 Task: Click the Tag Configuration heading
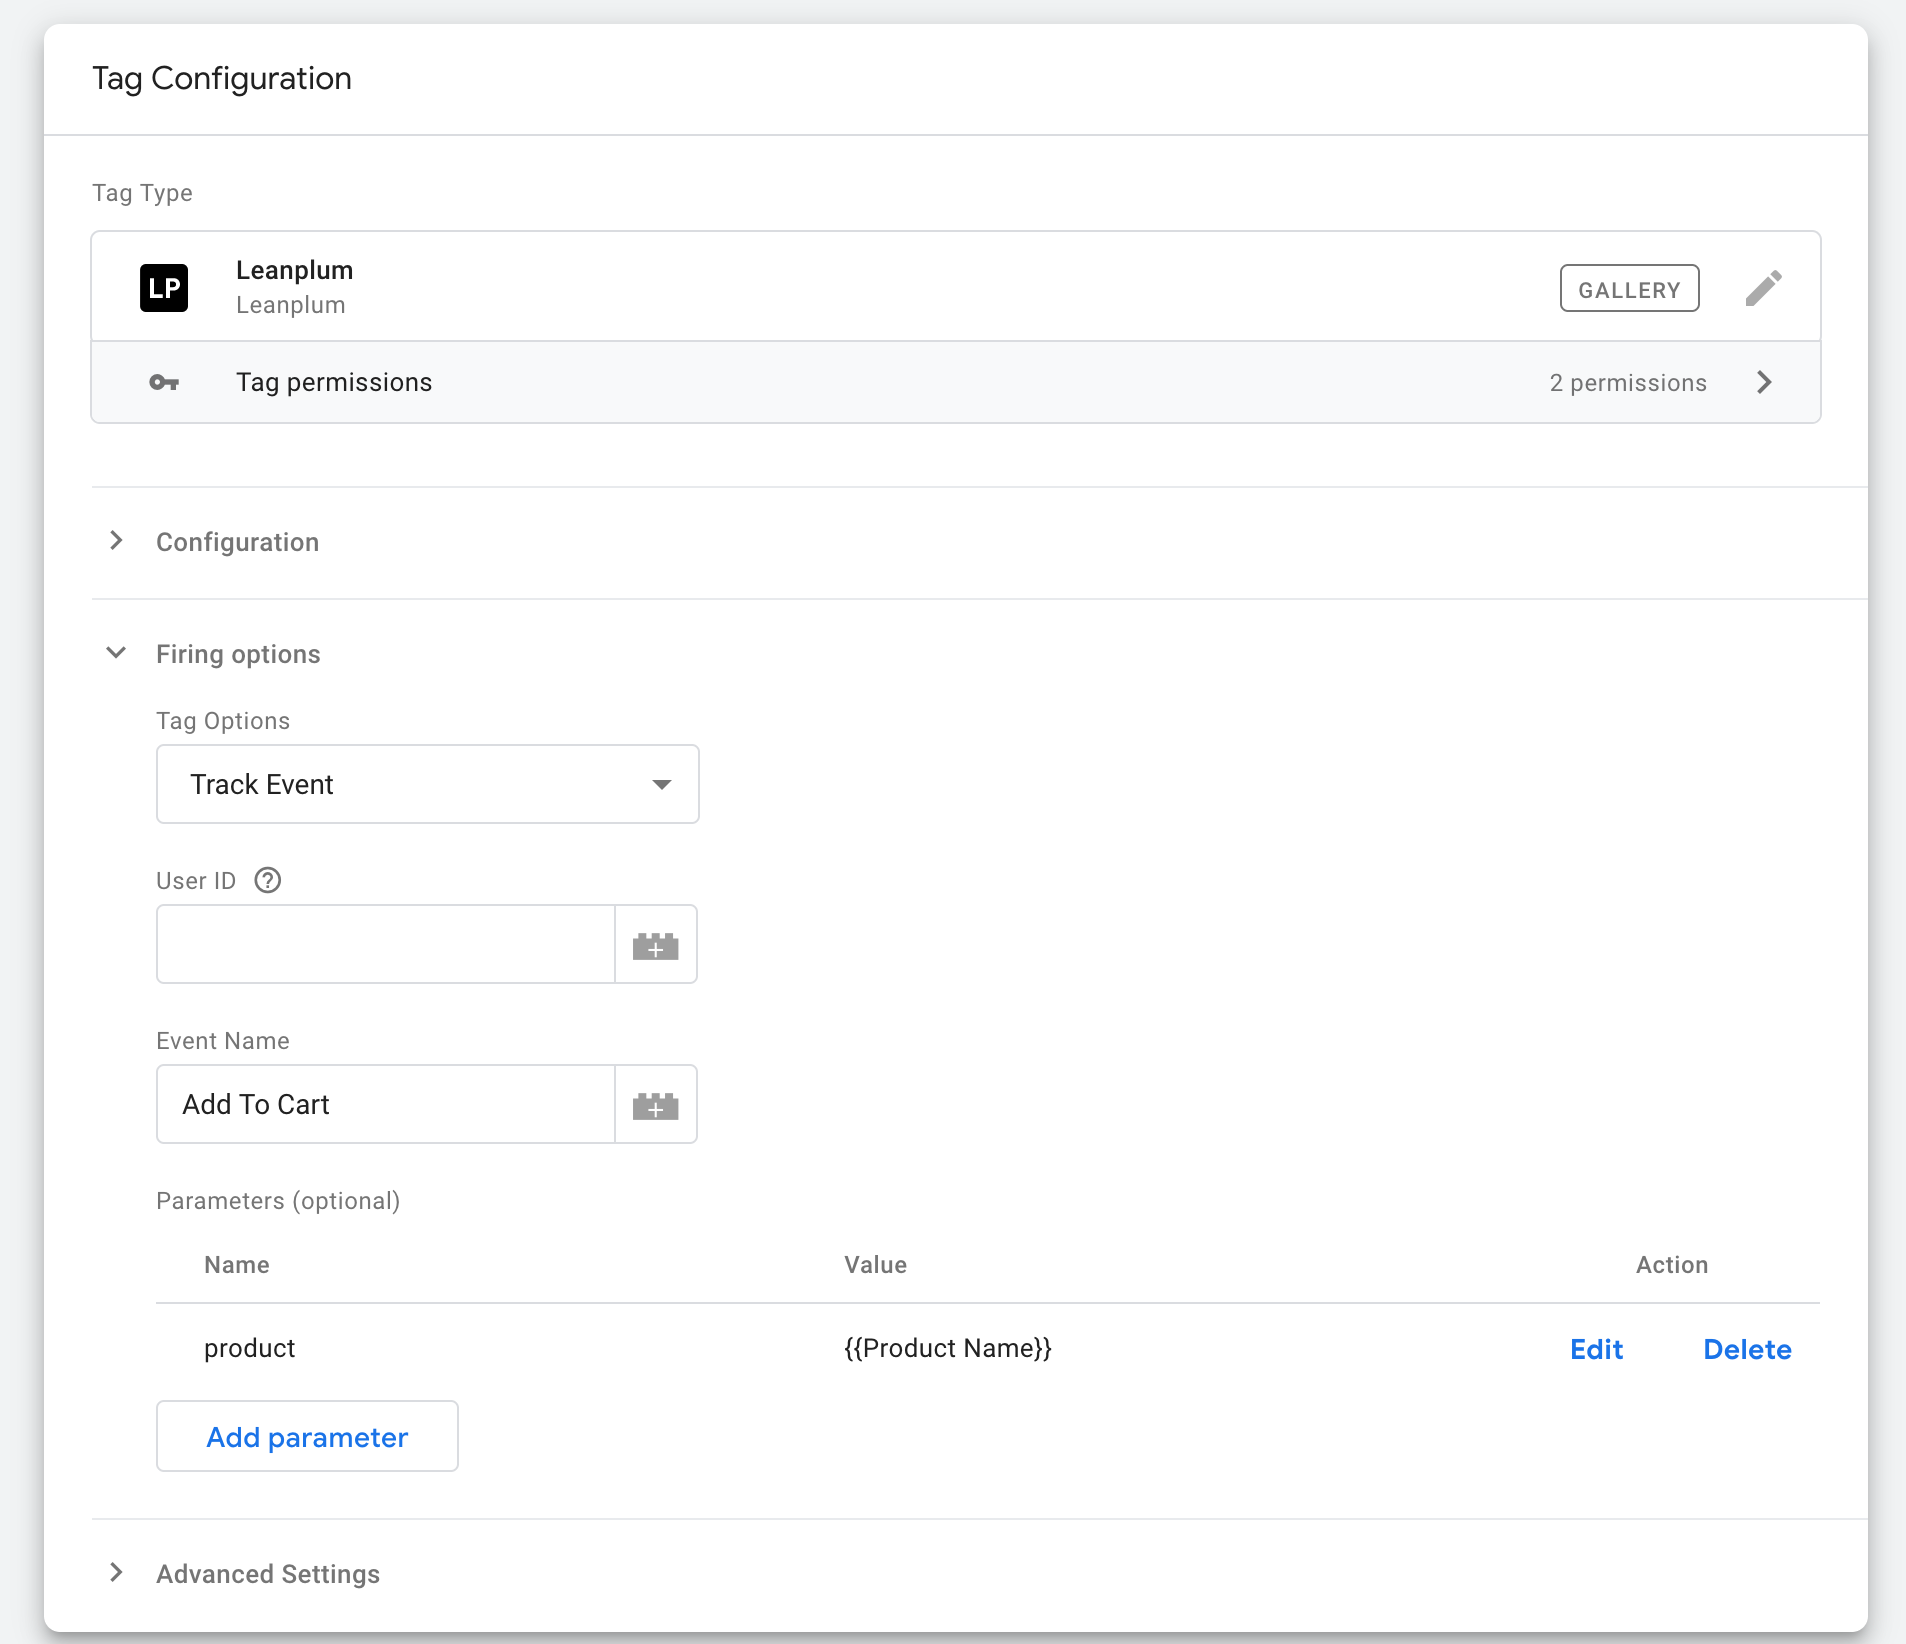tap(222, 78)
